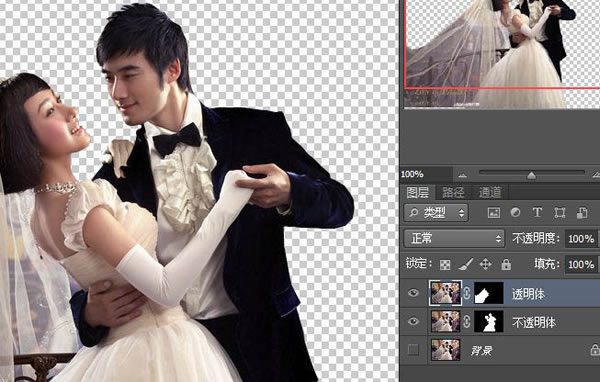Screen dimensions: 600x382
Task: Select the 透明体 layer mask thumbnail
Action: (489, 293)
